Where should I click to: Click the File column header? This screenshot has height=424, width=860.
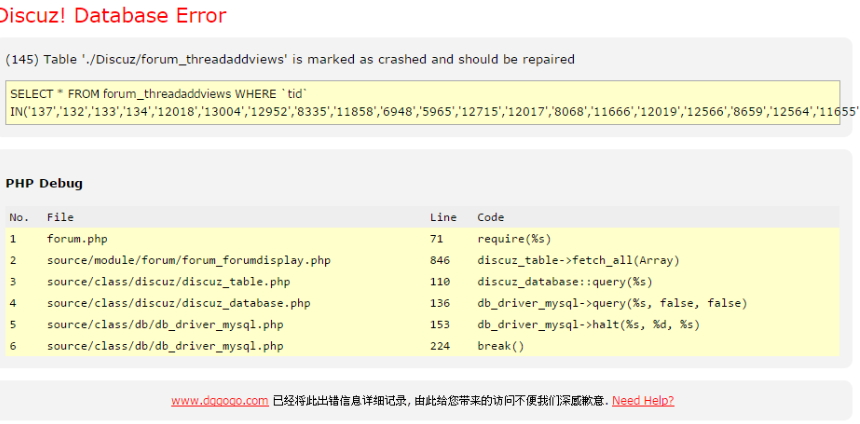click(60, 217)
